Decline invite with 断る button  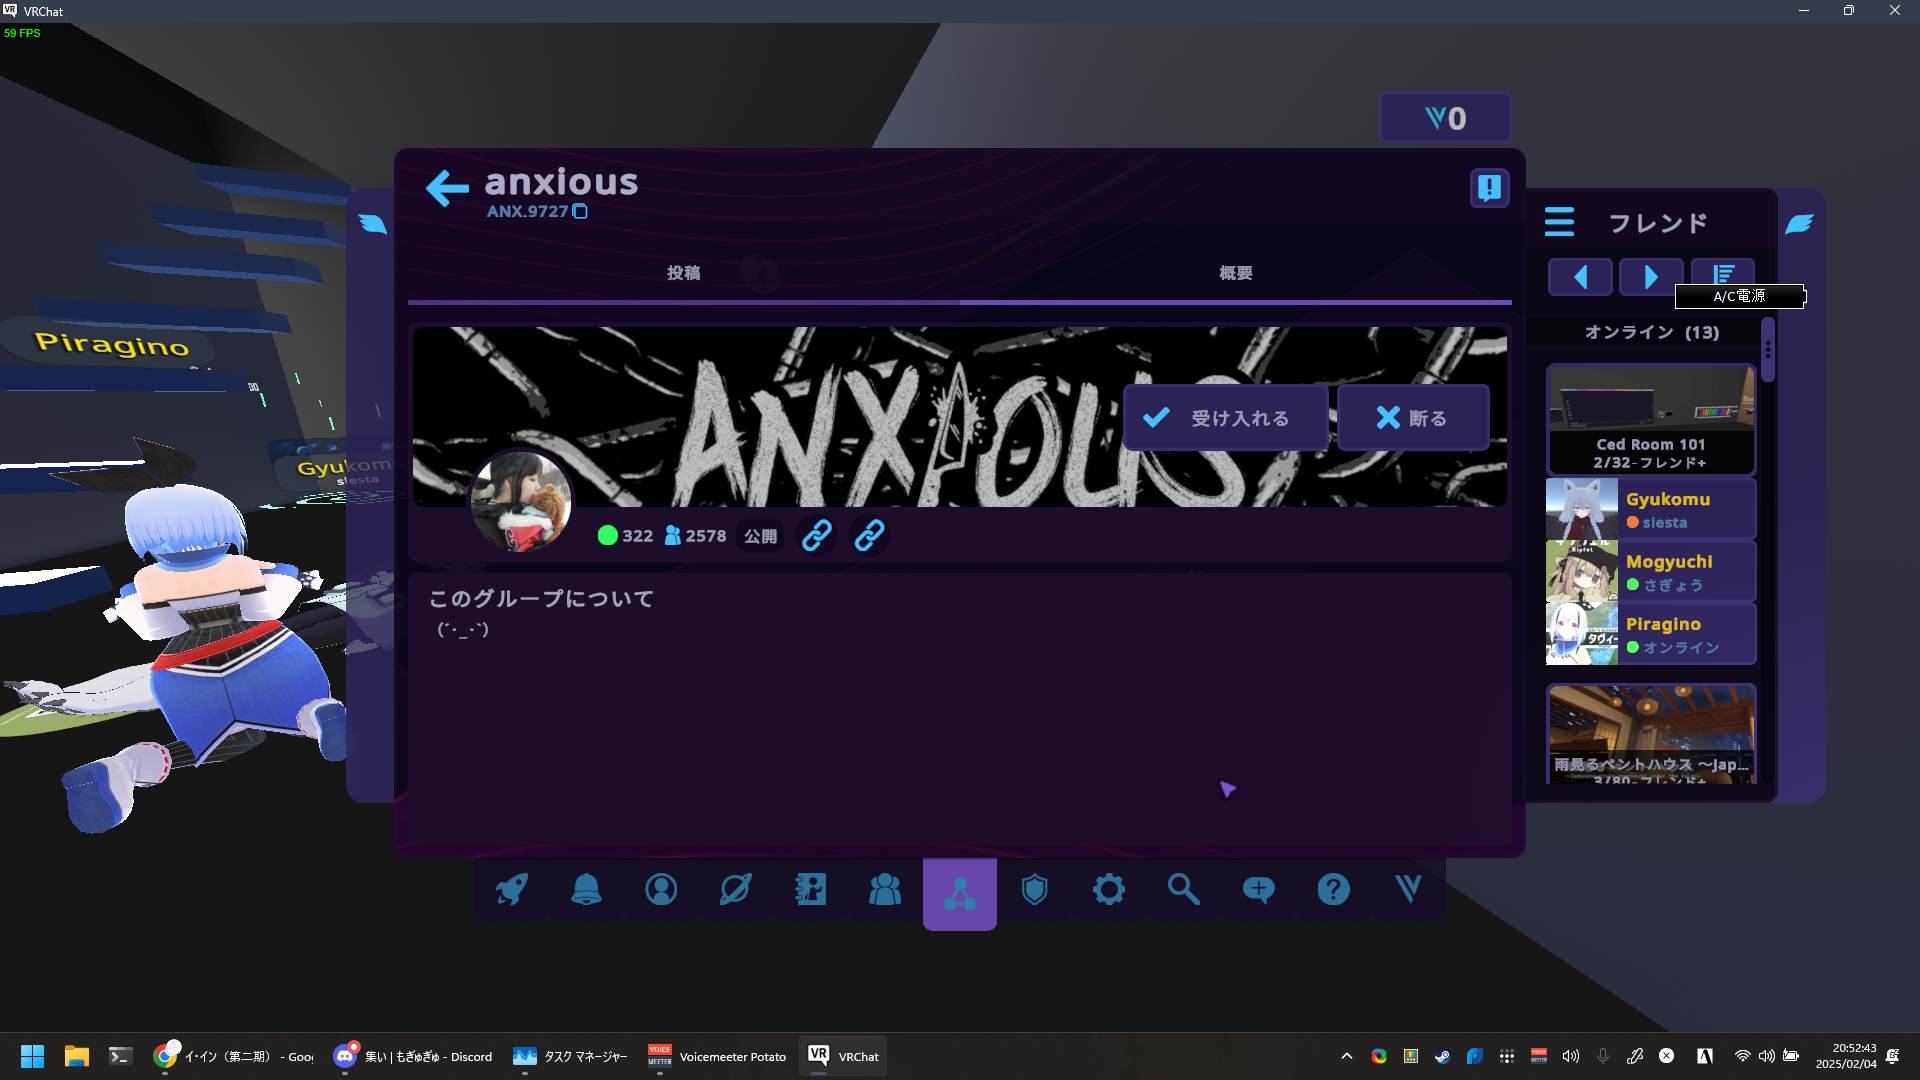(1412, 418)
